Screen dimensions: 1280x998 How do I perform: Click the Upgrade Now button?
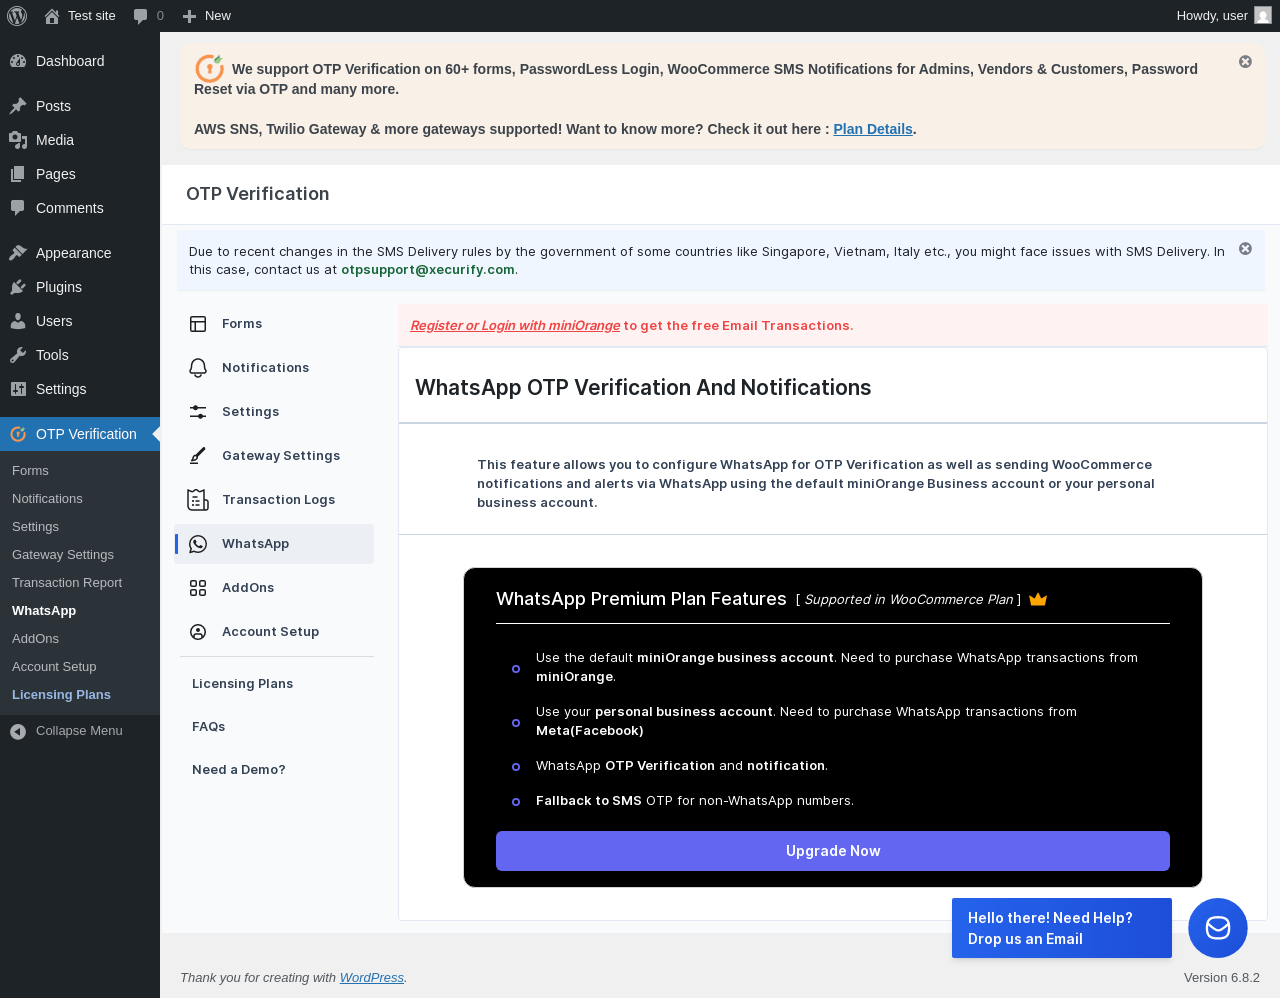(833, 851)
